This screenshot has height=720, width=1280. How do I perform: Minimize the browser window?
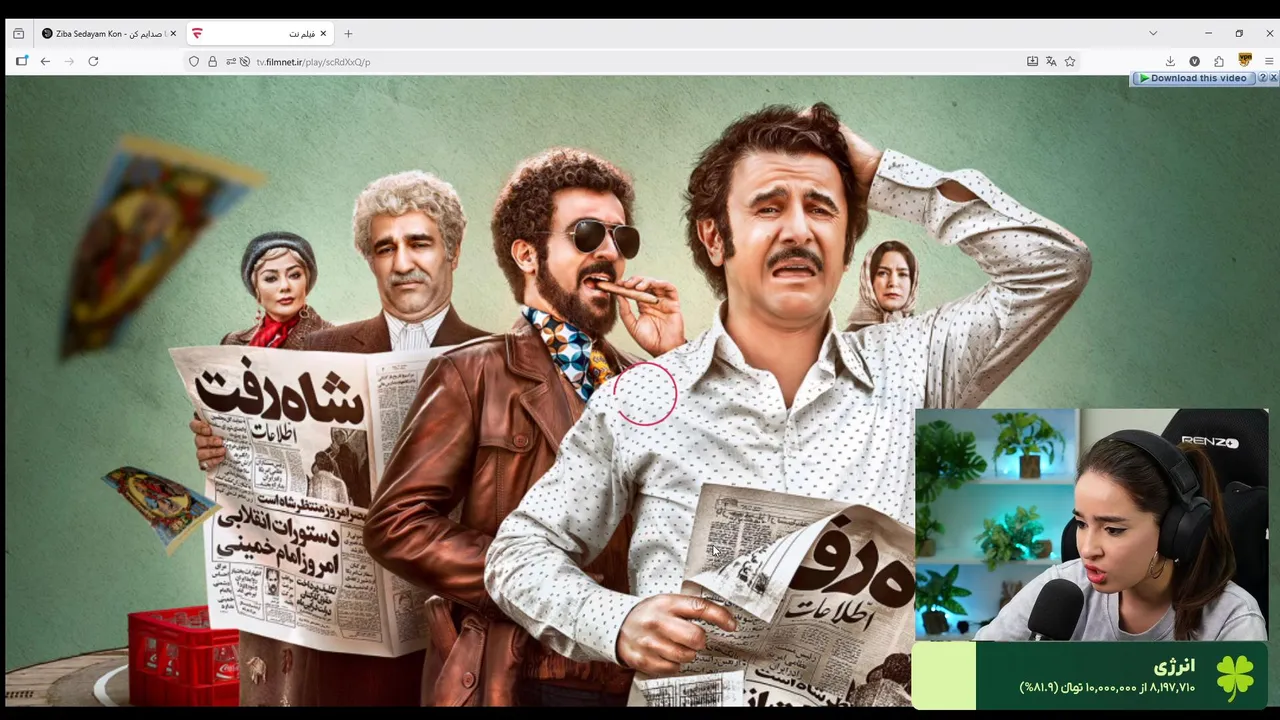click(x=1208, y=33)
